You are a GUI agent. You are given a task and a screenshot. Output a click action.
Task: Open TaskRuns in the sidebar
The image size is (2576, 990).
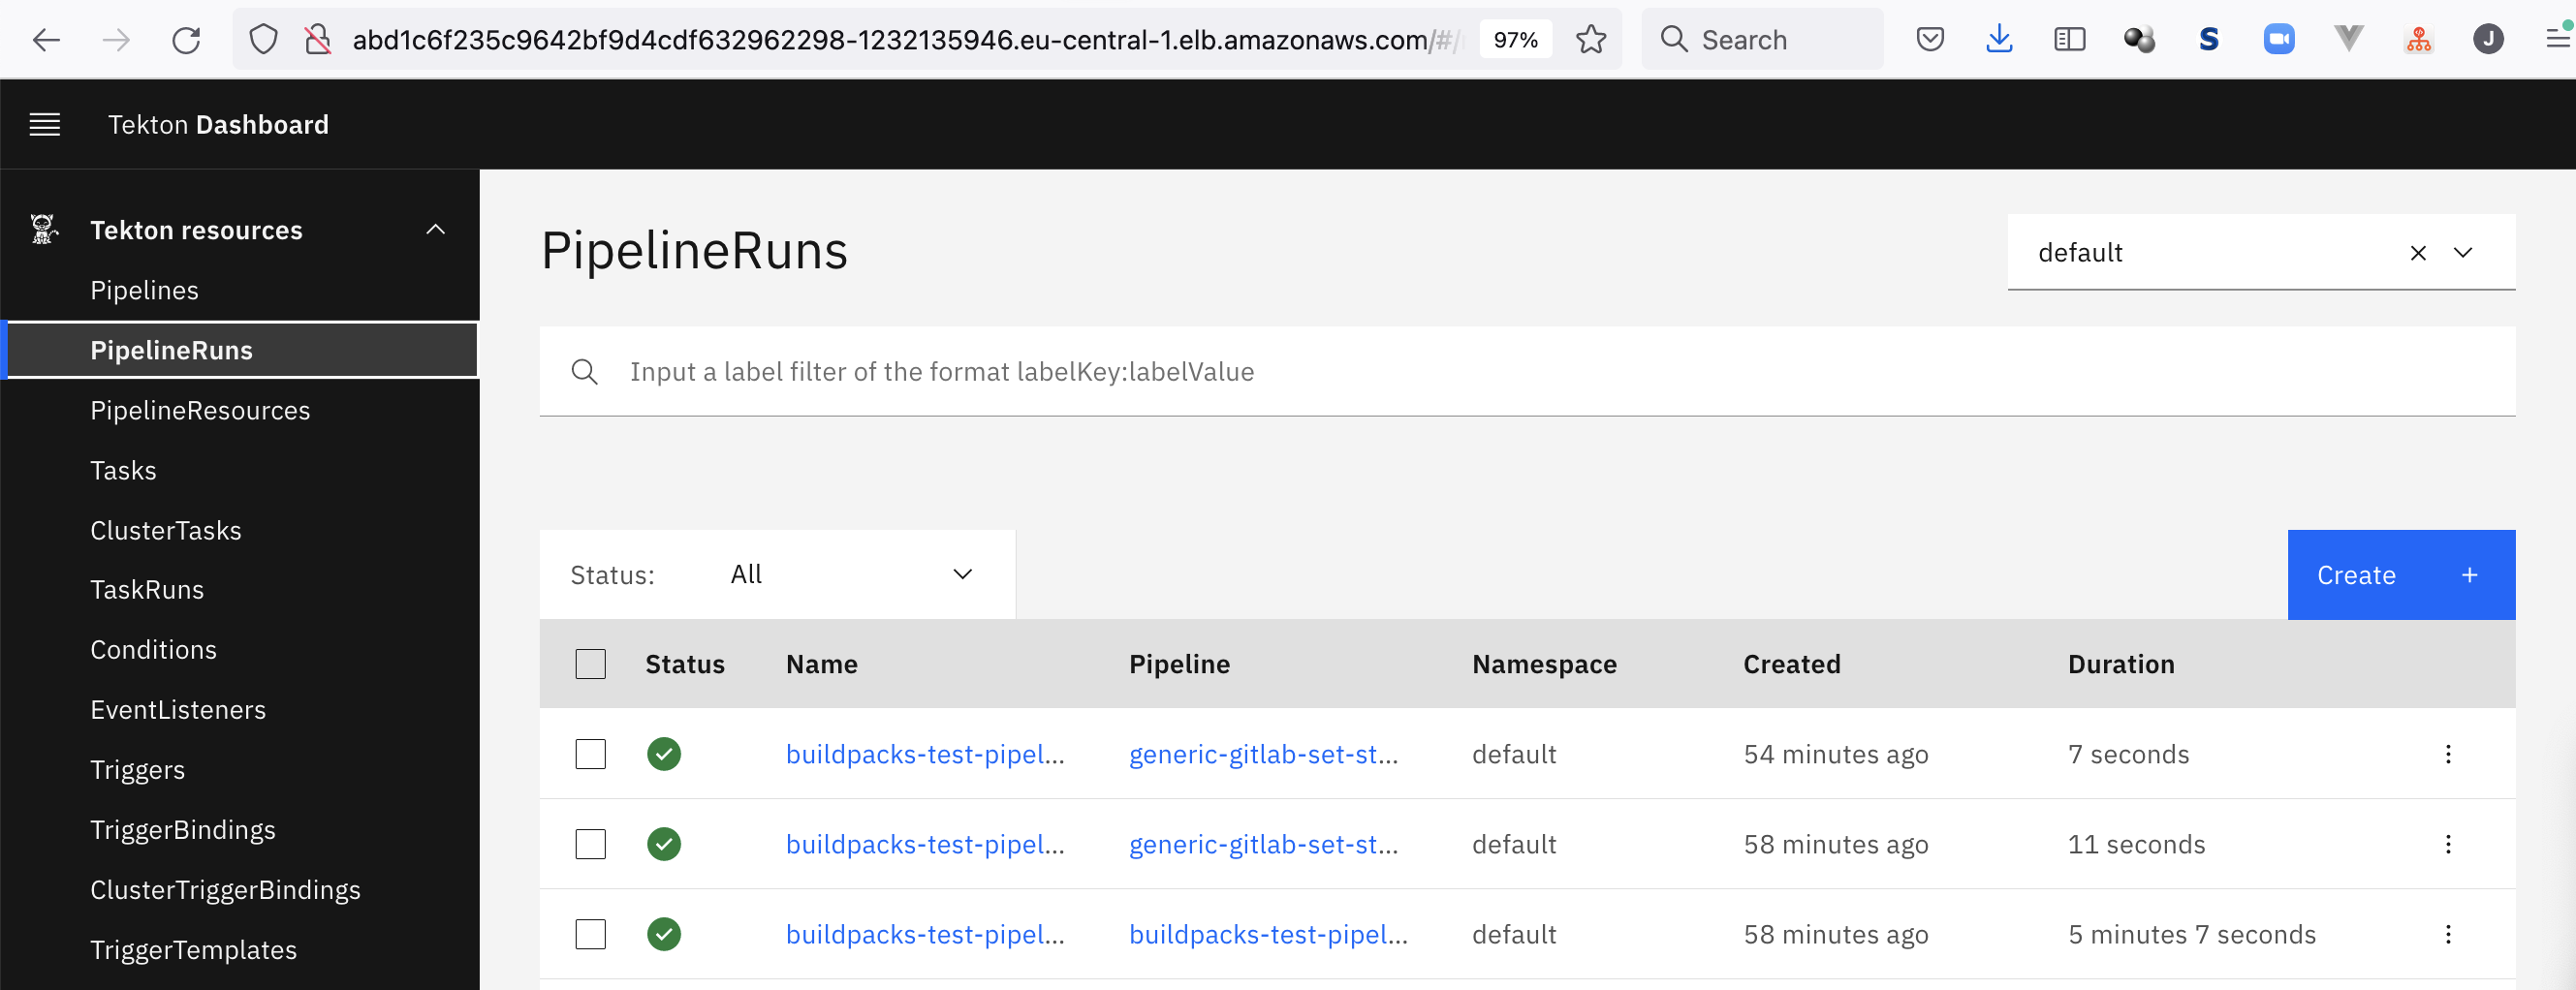[x=147, y=589]
